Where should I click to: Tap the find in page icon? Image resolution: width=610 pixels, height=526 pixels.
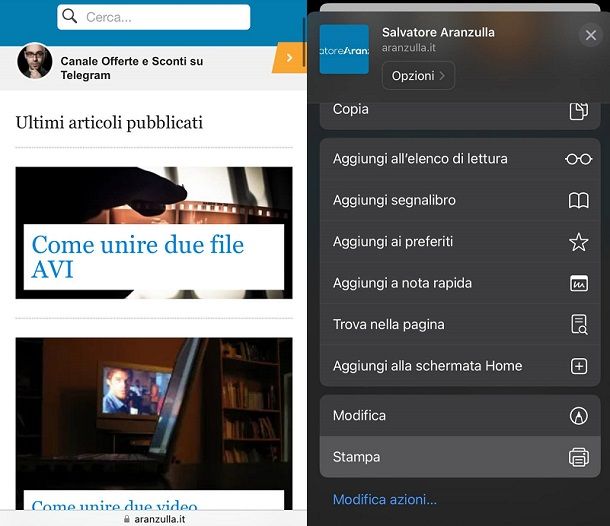pos(579,324)
